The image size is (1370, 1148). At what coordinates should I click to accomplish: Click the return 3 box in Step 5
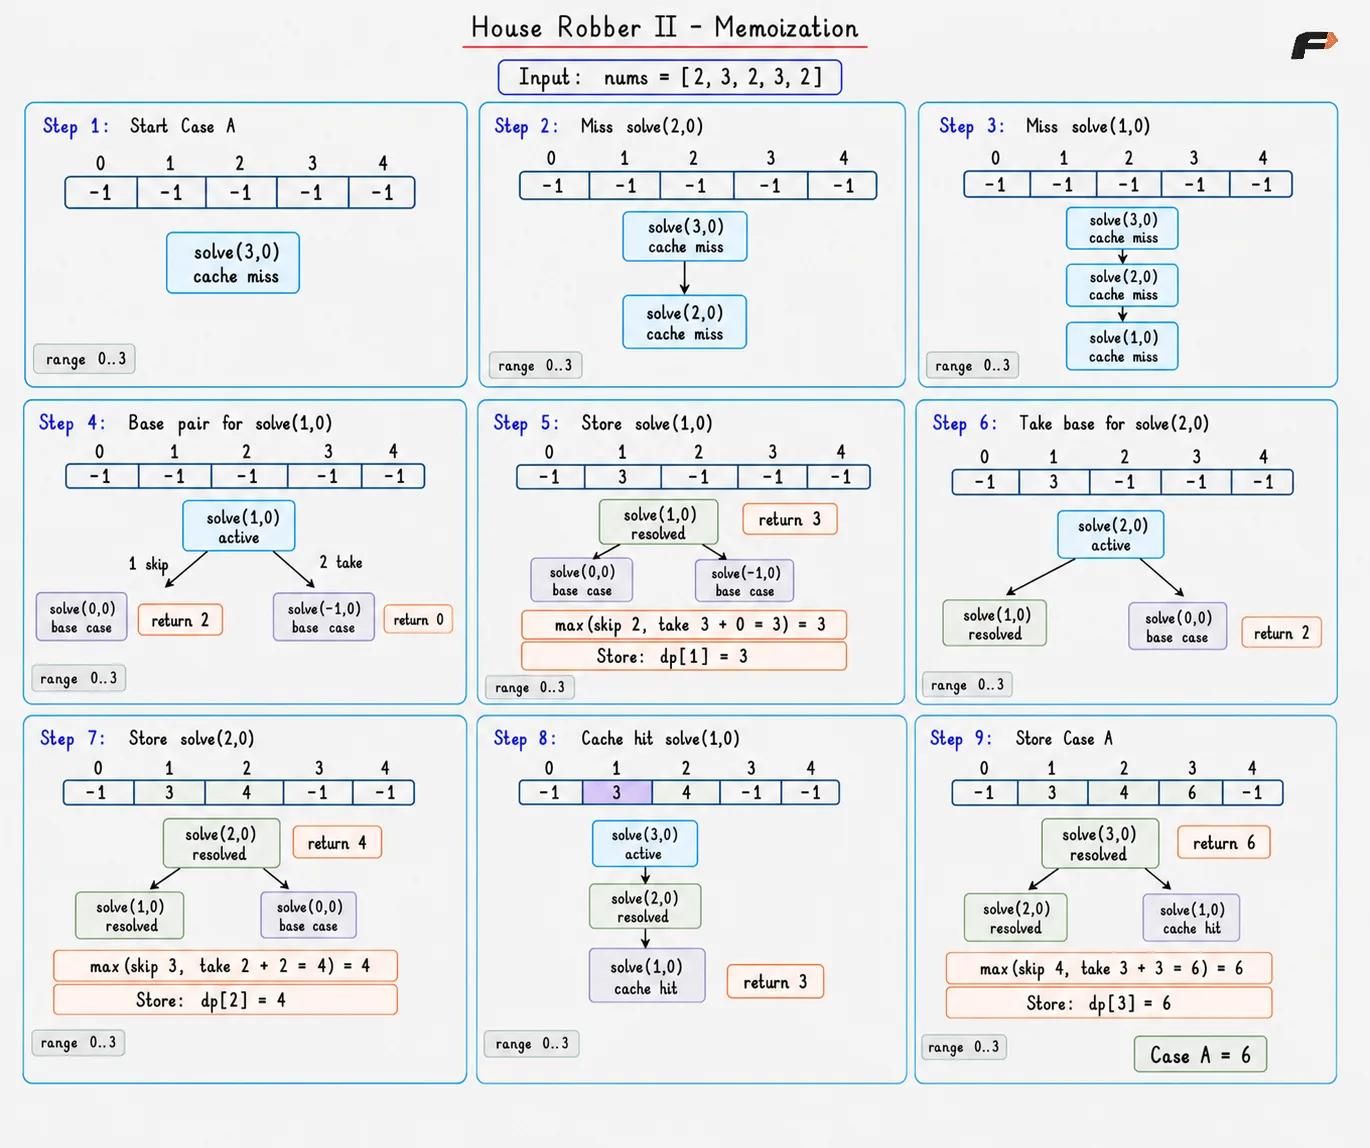pyautogui.click(x=789, y=519)
